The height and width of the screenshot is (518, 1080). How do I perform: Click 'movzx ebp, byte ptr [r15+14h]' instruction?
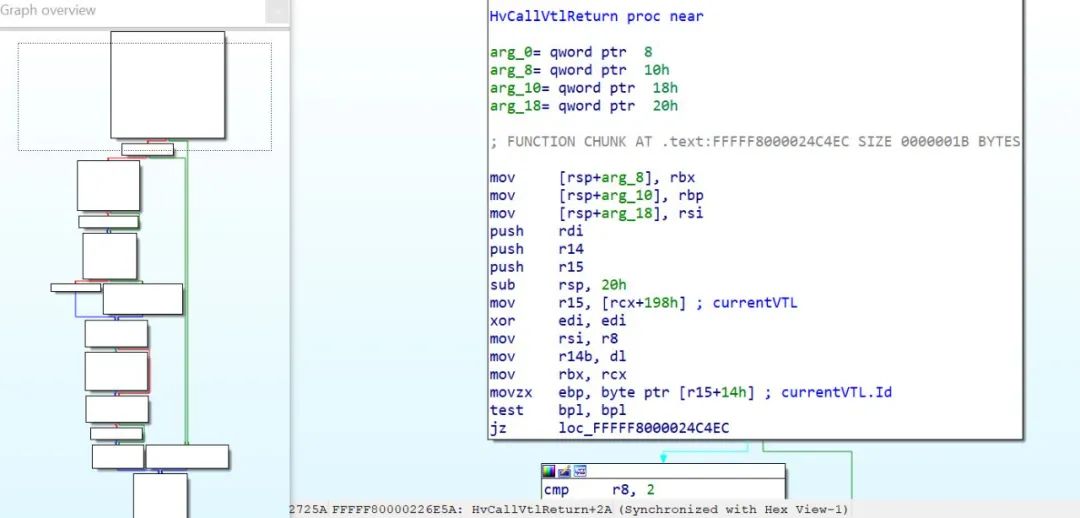click(x=622, y=393)
